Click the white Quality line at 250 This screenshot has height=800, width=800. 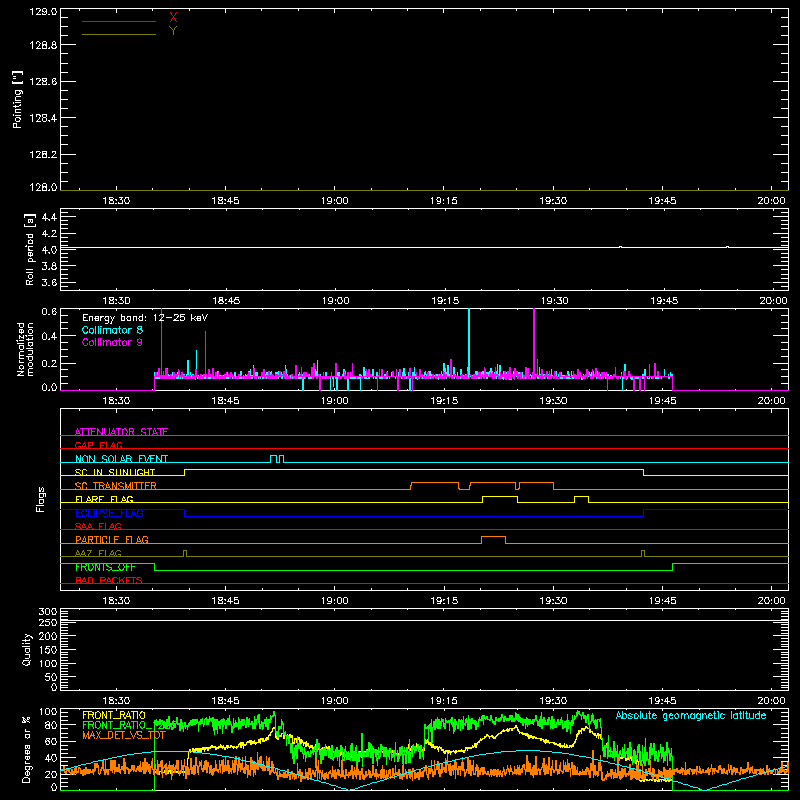424,620
